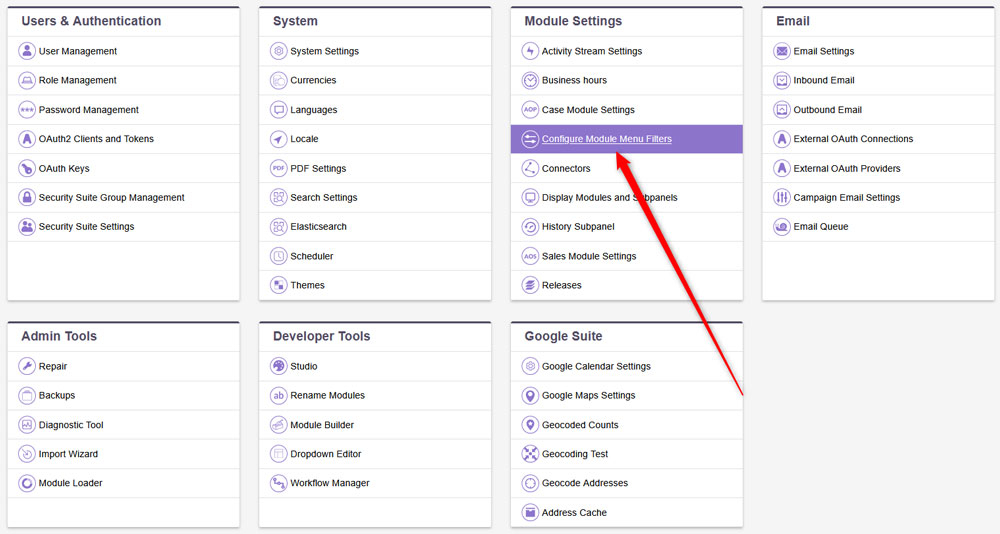Open the Backups page
The height and width of the screenshot is (534, 1000).
point(57,396)
